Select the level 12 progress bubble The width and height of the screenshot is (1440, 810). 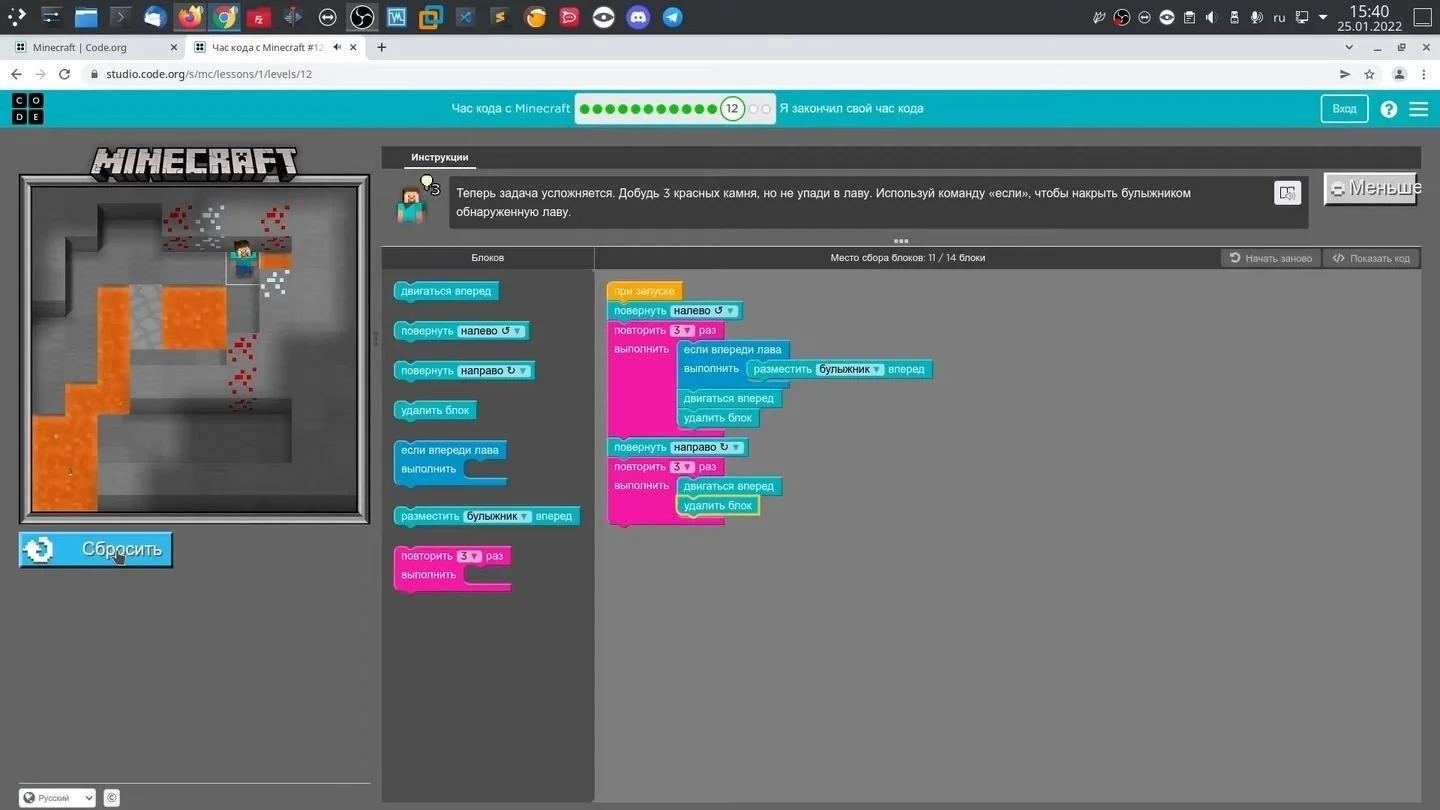tap(732, 108)
